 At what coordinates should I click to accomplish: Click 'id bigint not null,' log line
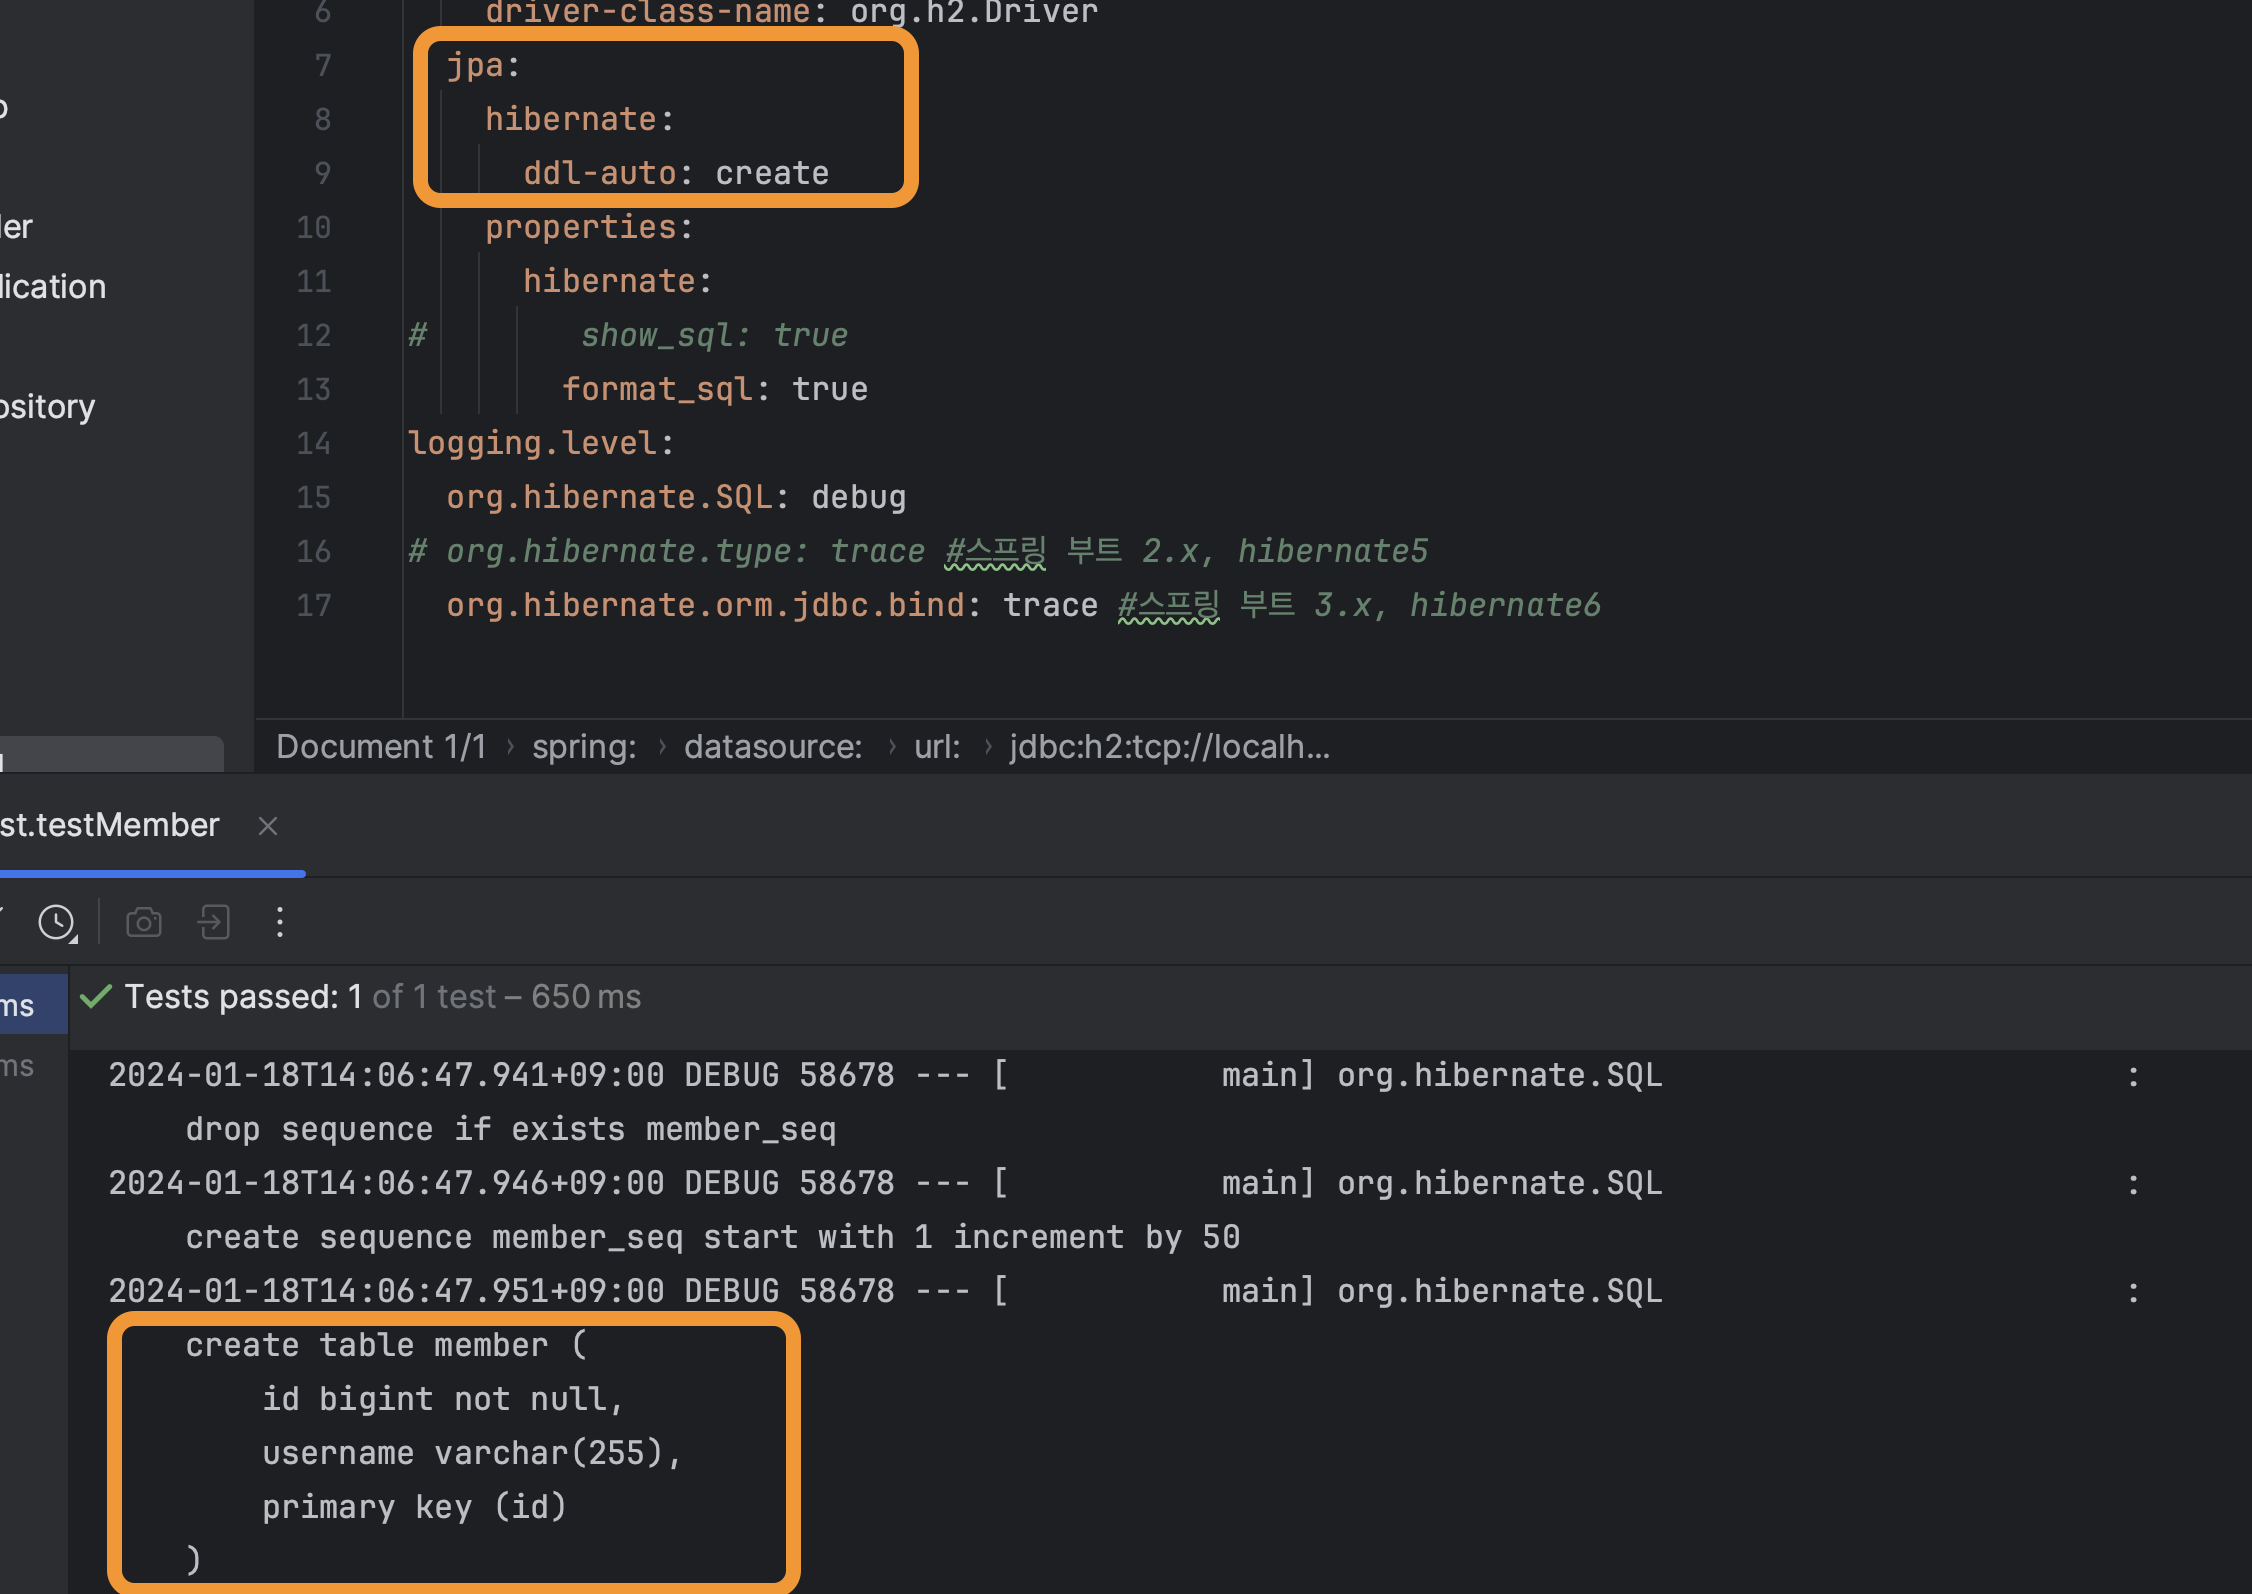tap(443, 1399)
